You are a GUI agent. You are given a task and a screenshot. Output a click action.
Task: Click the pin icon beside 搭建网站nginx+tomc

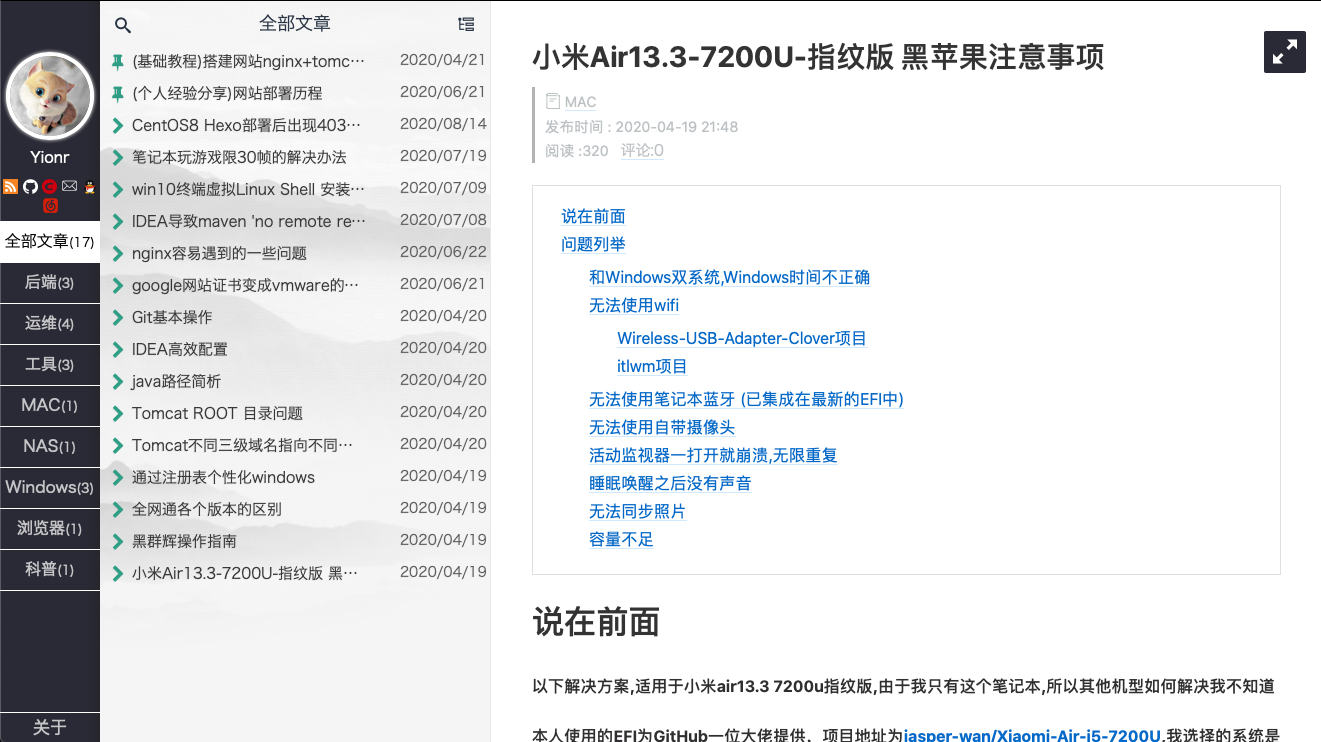point(118,62)
